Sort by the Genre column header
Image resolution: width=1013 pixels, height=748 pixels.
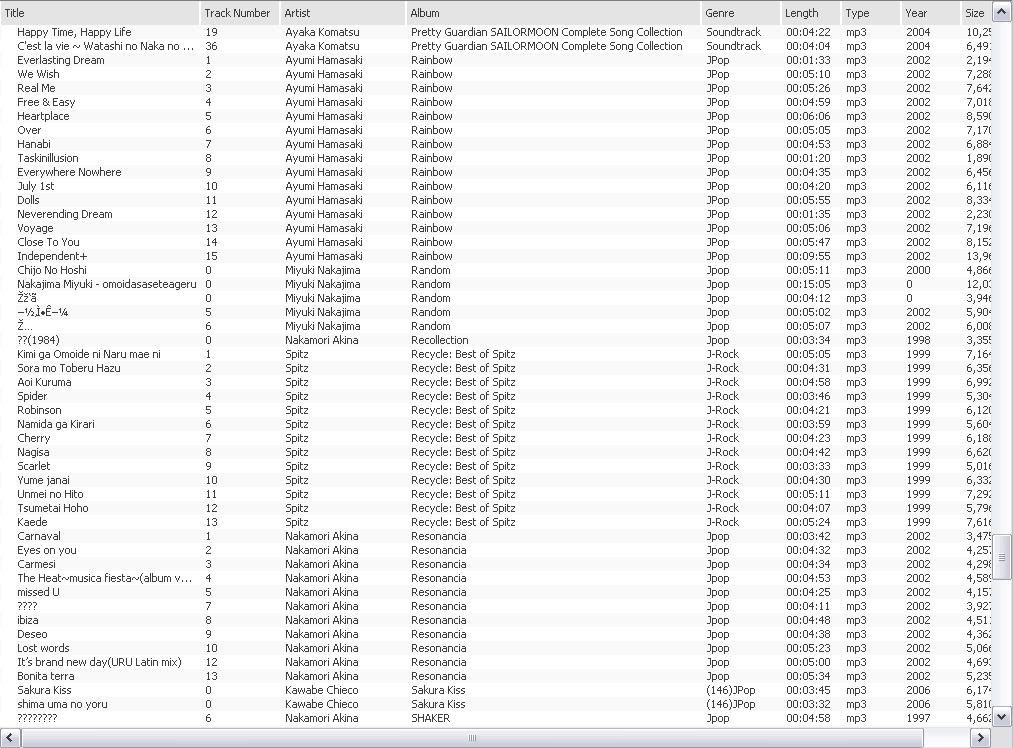[740, 13]
